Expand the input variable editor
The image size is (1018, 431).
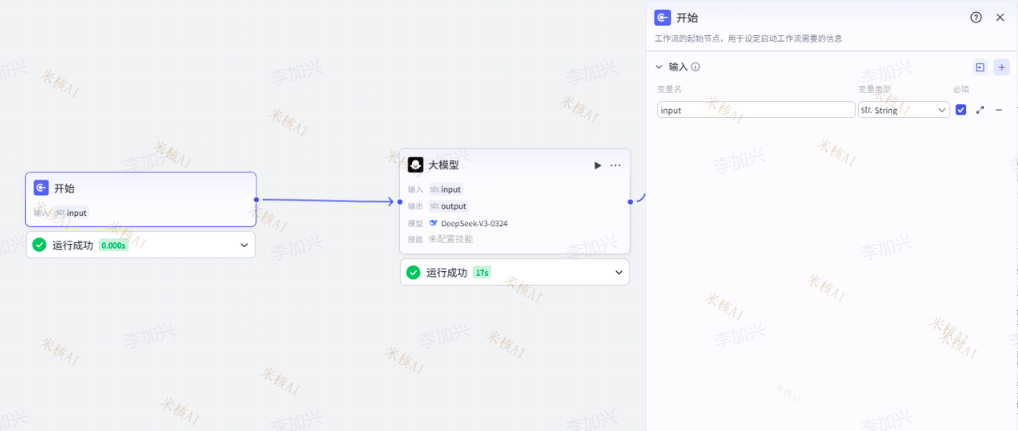(980, 110)
